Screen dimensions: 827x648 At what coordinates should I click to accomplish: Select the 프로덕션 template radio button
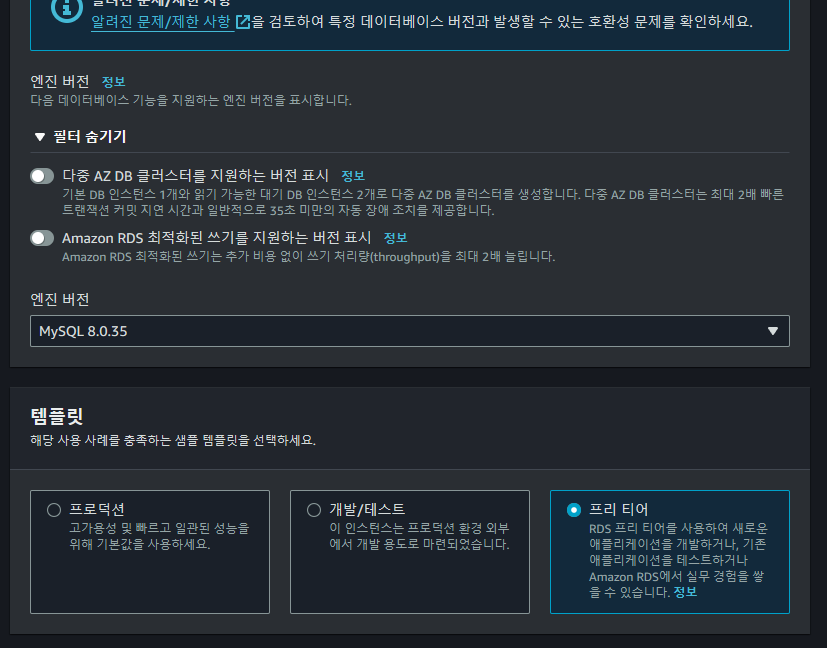point(54,510)
